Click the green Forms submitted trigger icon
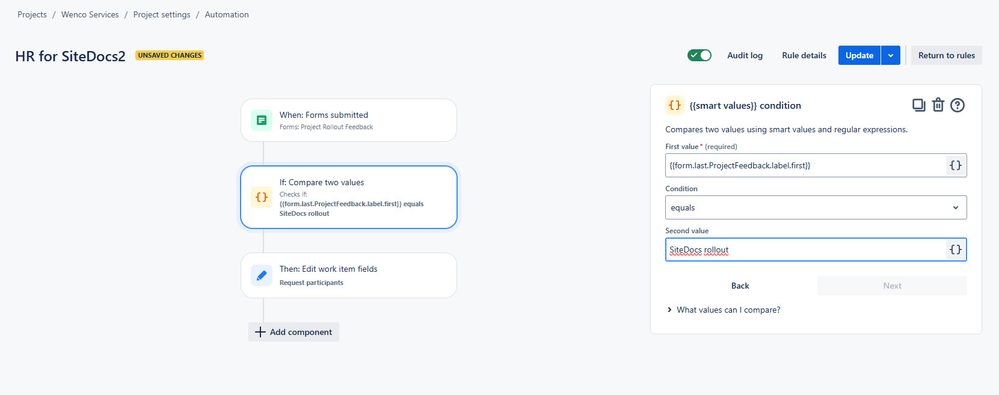999x395 pixels. [261, 120]
